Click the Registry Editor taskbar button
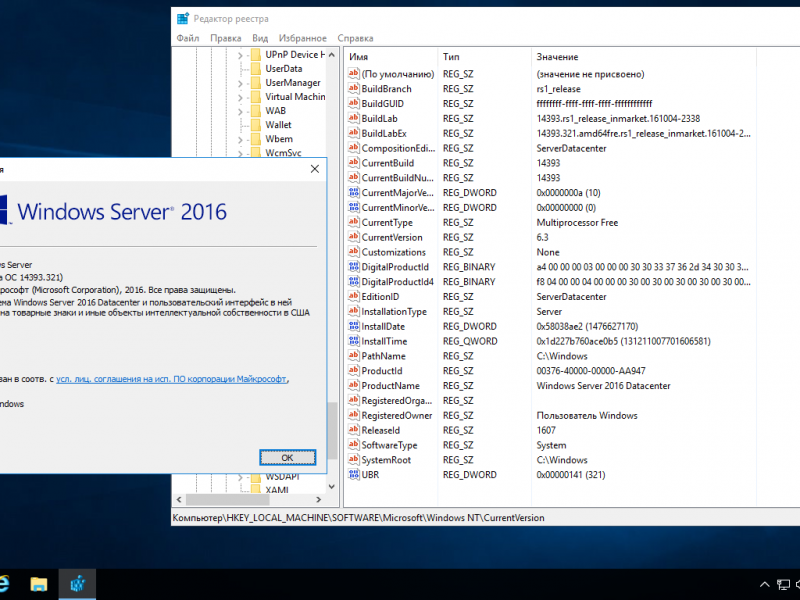The image size is (800, 600). [77, 584]
